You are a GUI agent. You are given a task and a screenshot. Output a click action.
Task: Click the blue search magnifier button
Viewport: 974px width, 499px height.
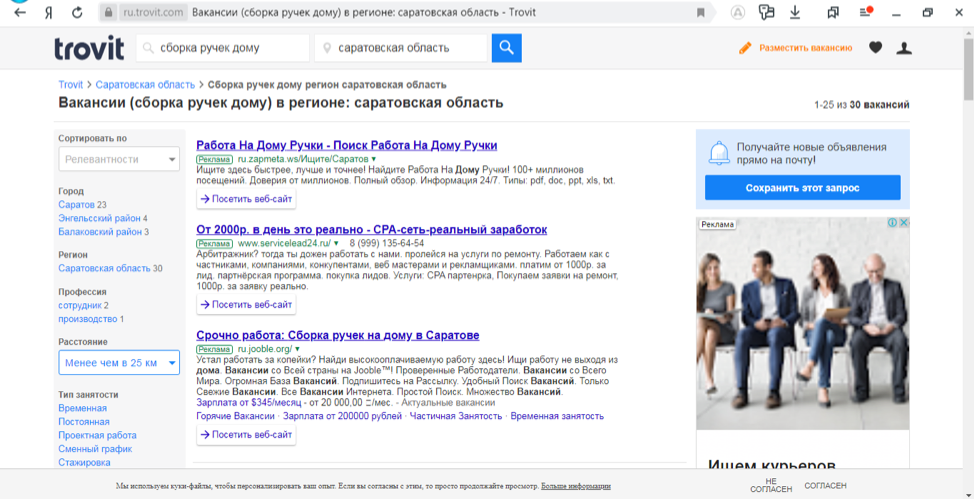click(506, 47)
